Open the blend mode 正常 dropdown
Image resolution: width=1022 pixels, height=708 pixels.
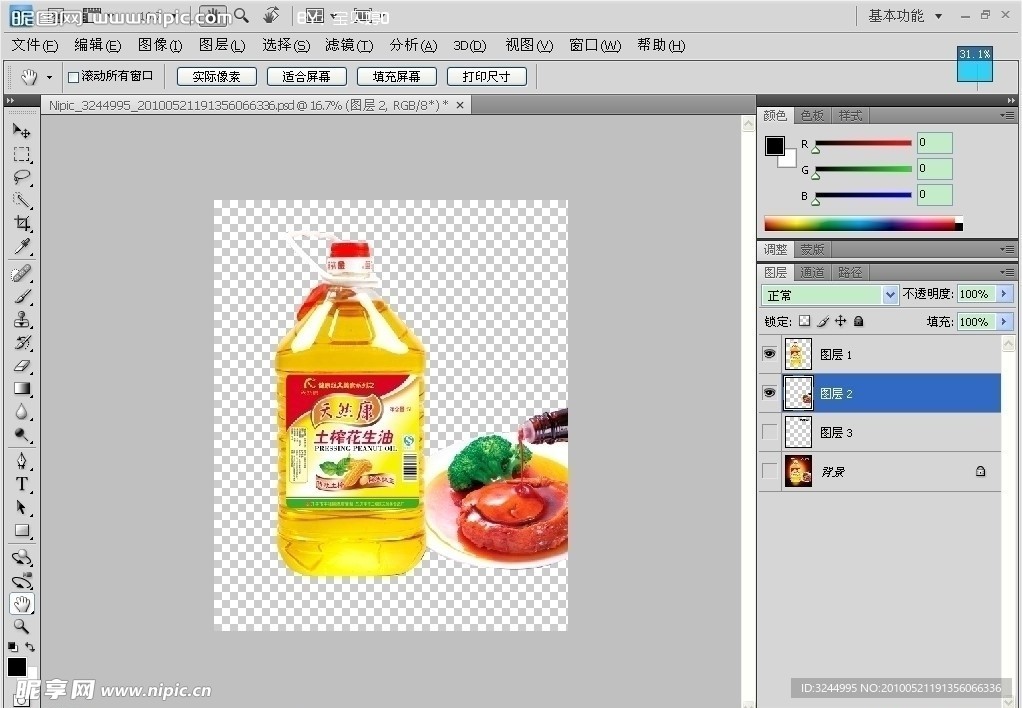point(890,295)
